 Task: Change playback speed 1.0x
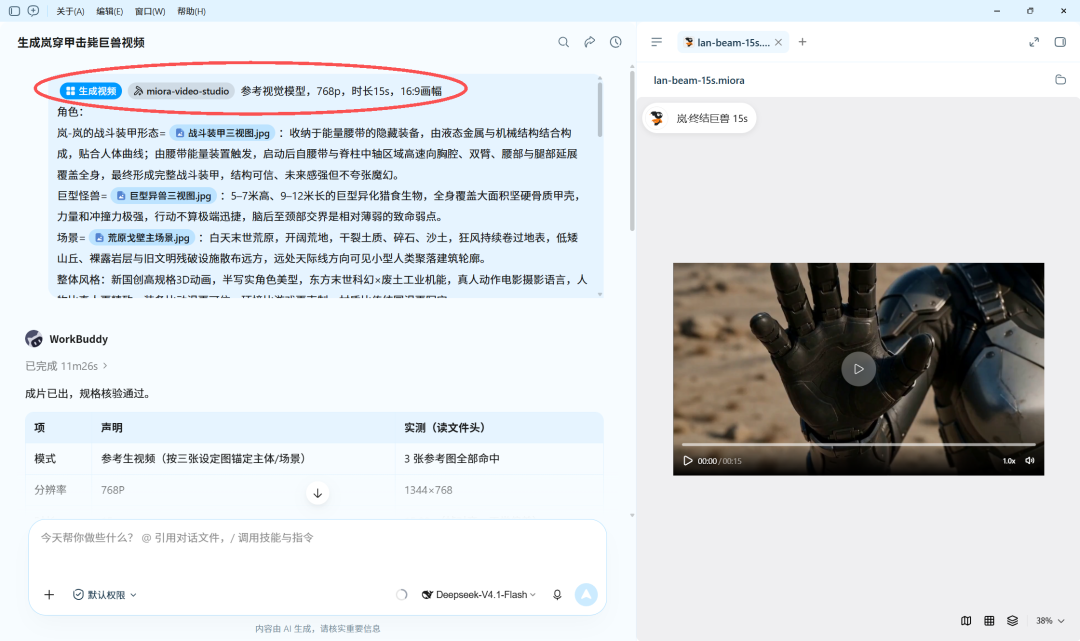tap(1009, 461)
